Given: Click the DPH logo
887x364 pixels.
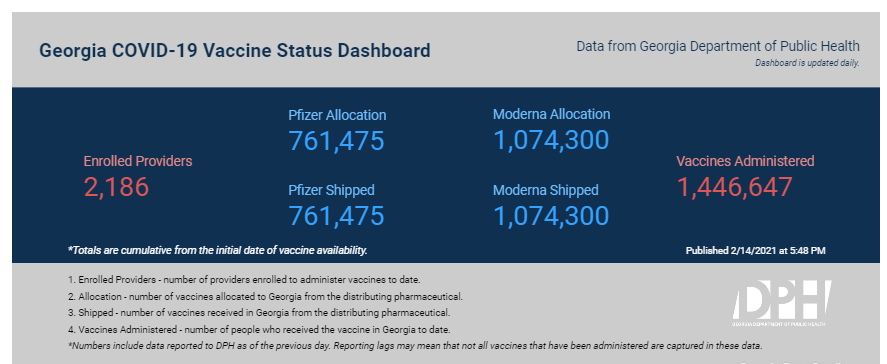Looking at the screenshot, I should 782,303.
